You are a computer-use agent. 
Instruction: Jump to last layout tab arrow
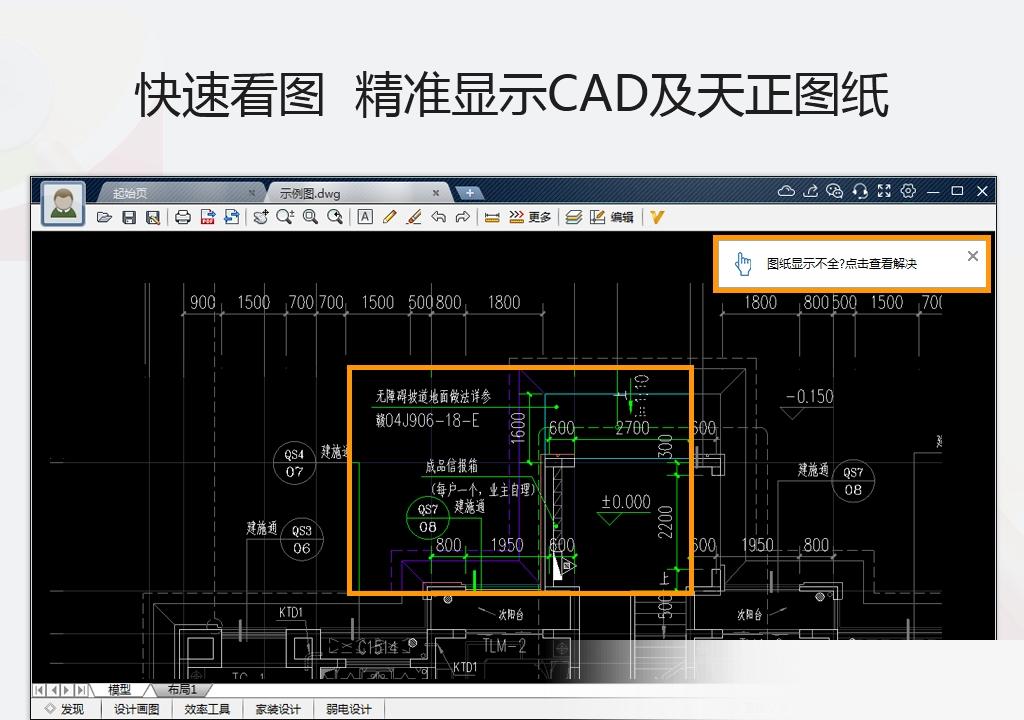[81, 690]
